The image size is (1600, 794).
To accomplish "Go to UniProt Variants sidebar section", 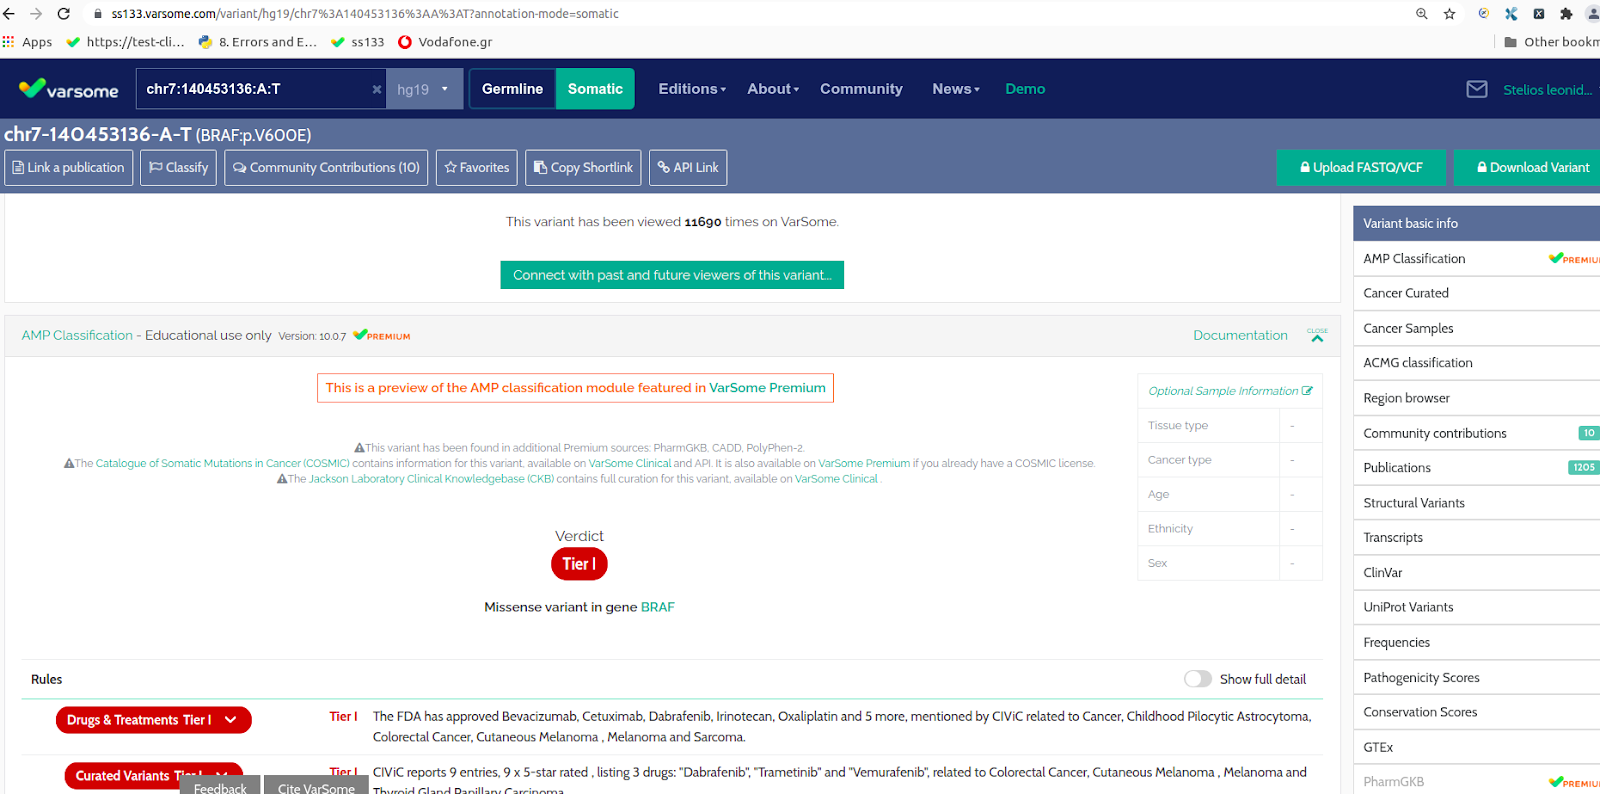I will pyautogui.click(x=1476, y=607).
